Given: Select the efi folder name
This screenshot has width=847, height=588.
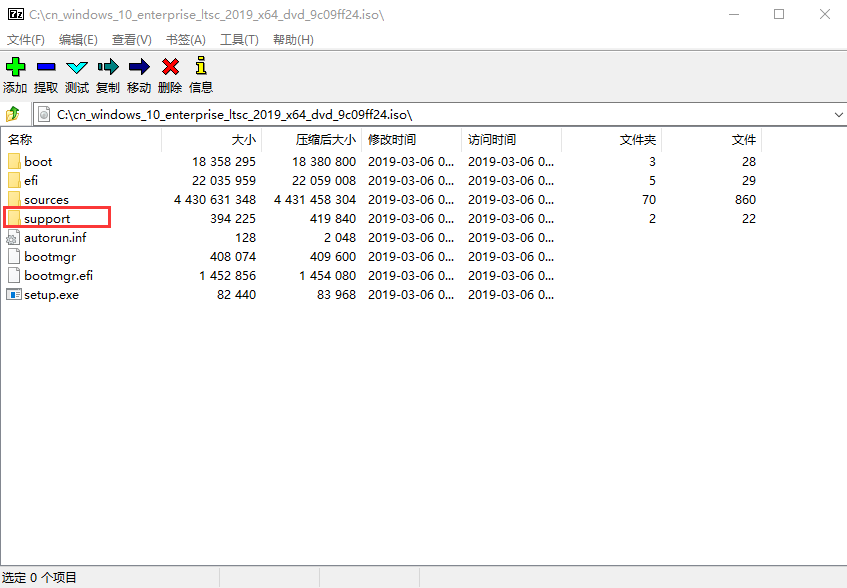Looking at the screenshot, I should point(31,180).
